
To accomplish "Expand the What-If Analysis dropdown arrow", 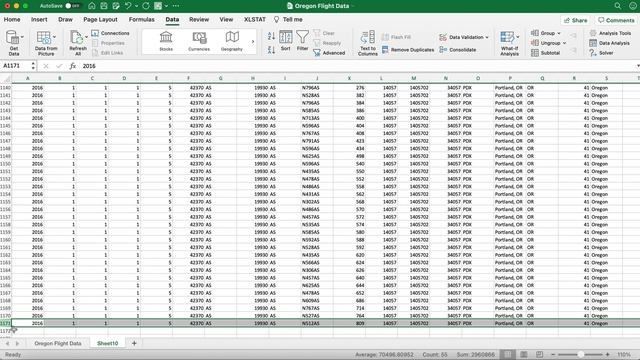I will pyautogui.click(x=518, y=37).
